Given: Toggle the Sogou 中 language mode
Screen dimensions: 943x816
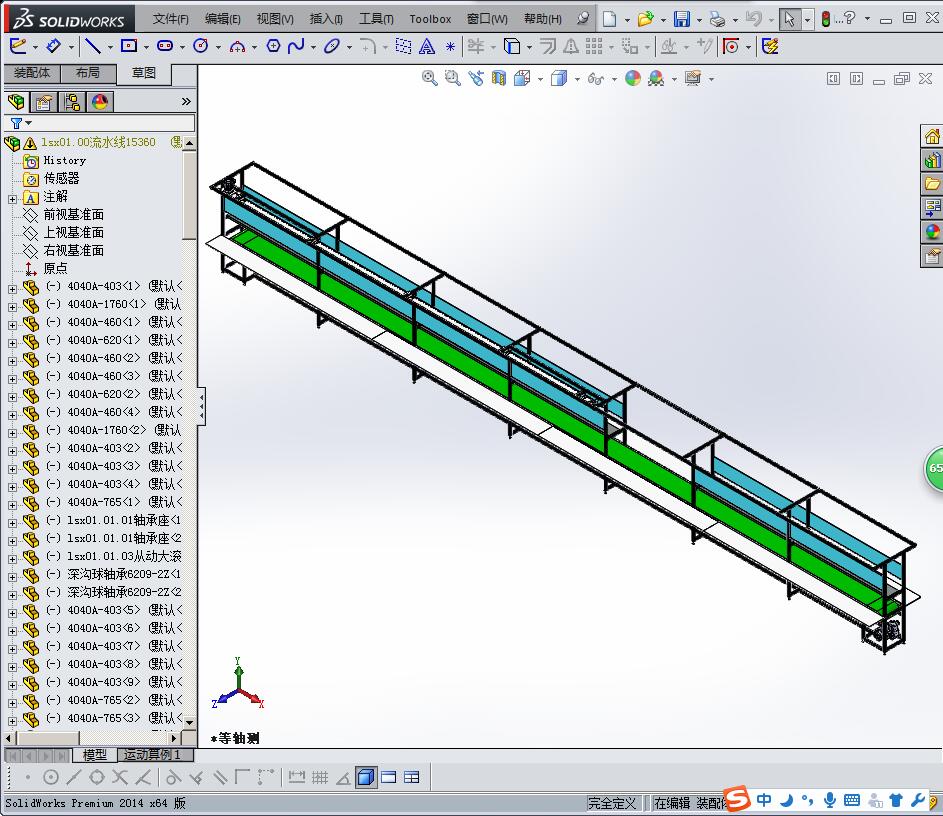Looking at the screenshot, I should 764,800.
